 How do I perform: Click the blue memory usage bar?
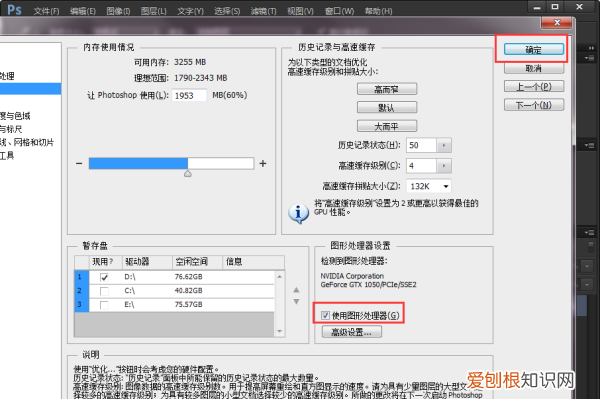[138, 163]
